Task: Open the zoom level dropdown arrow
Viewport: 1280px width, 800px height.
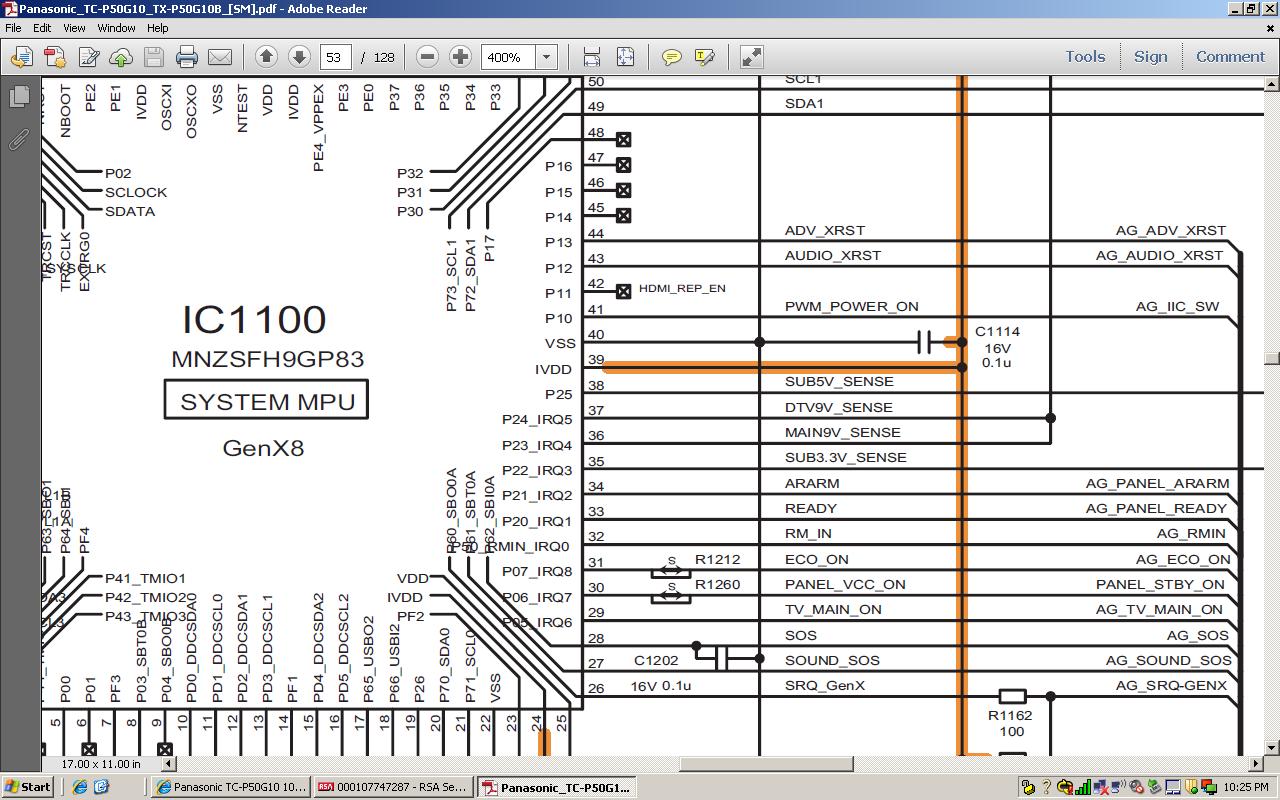Action: [546, 57]
